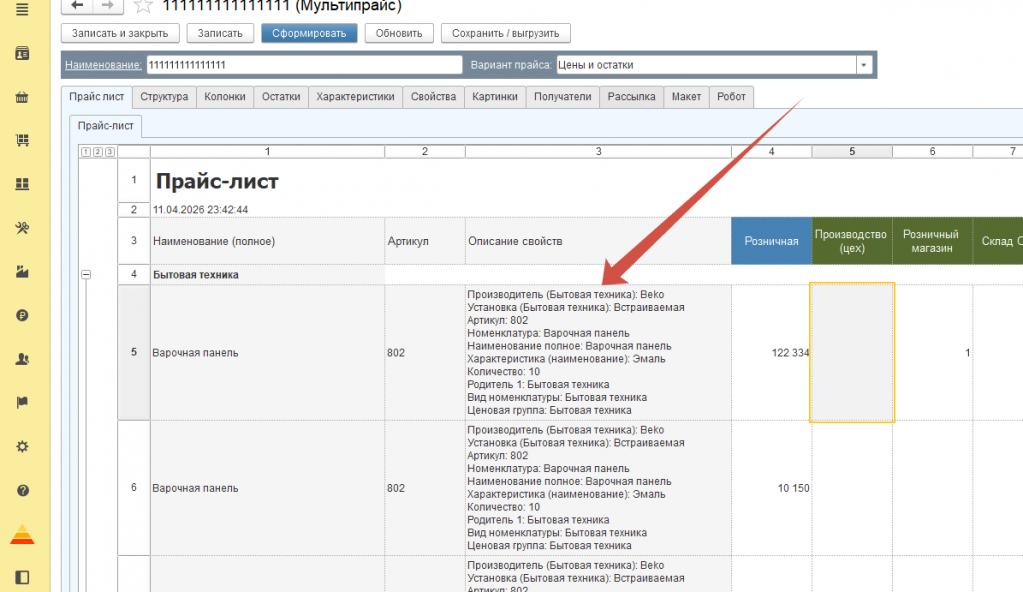
Task: Select the price cell 122 334
Action: 771,352
